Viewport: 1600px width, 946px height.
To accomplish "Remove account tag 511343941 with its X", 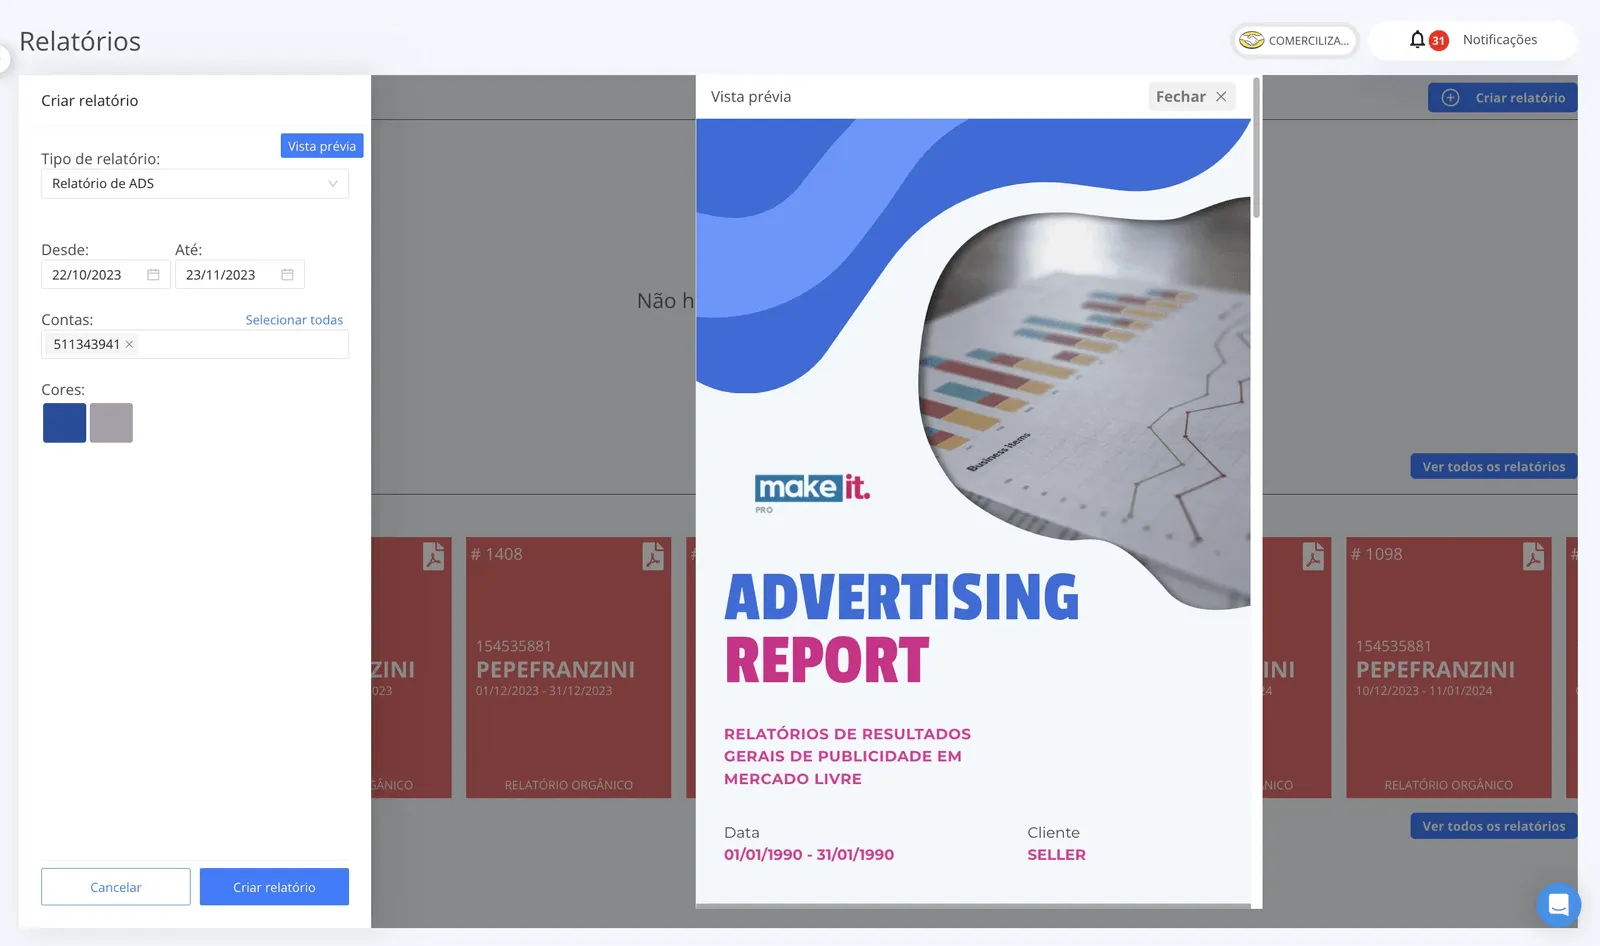I will (129, 344).
